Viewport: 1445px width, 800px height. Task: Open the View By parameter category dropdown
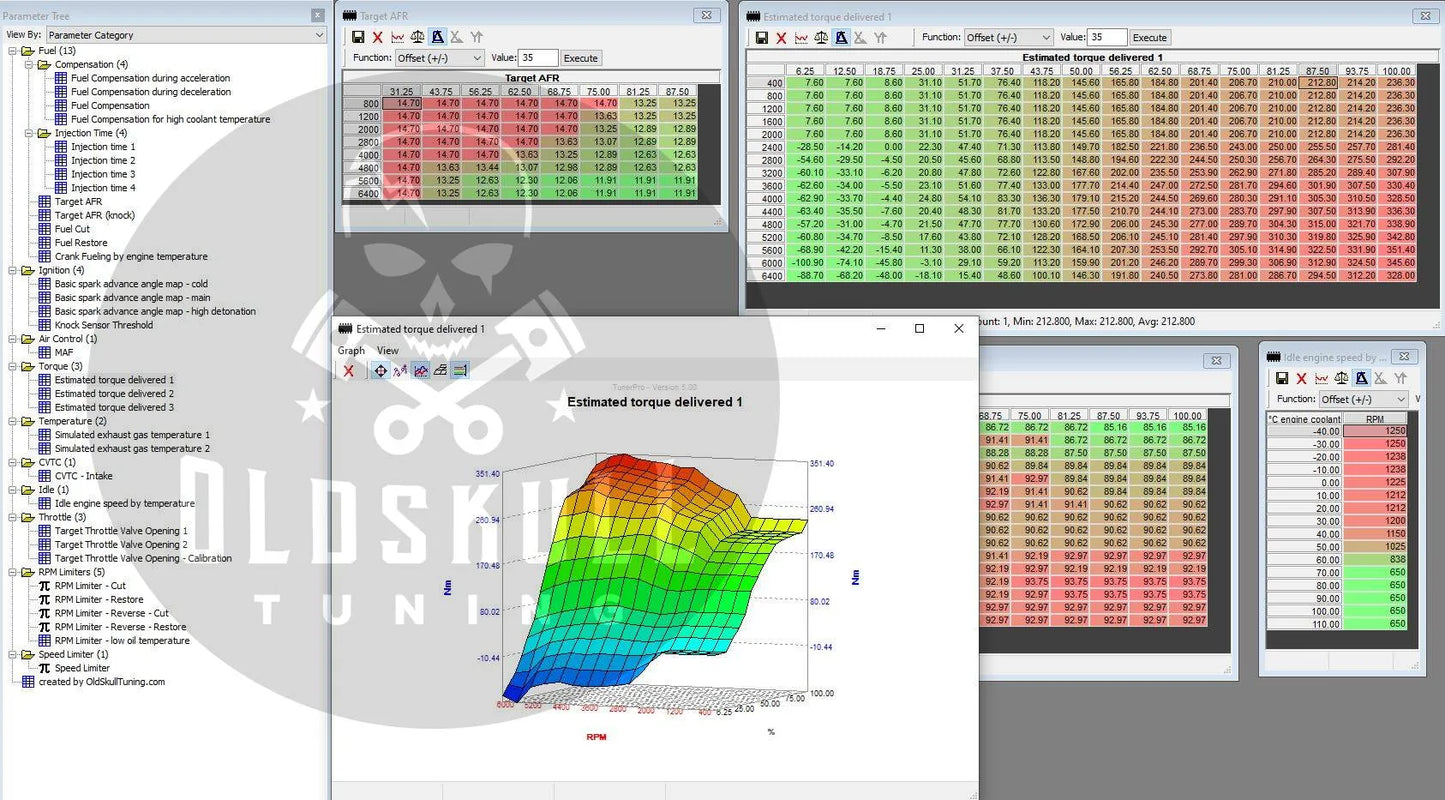click(186, 35)
